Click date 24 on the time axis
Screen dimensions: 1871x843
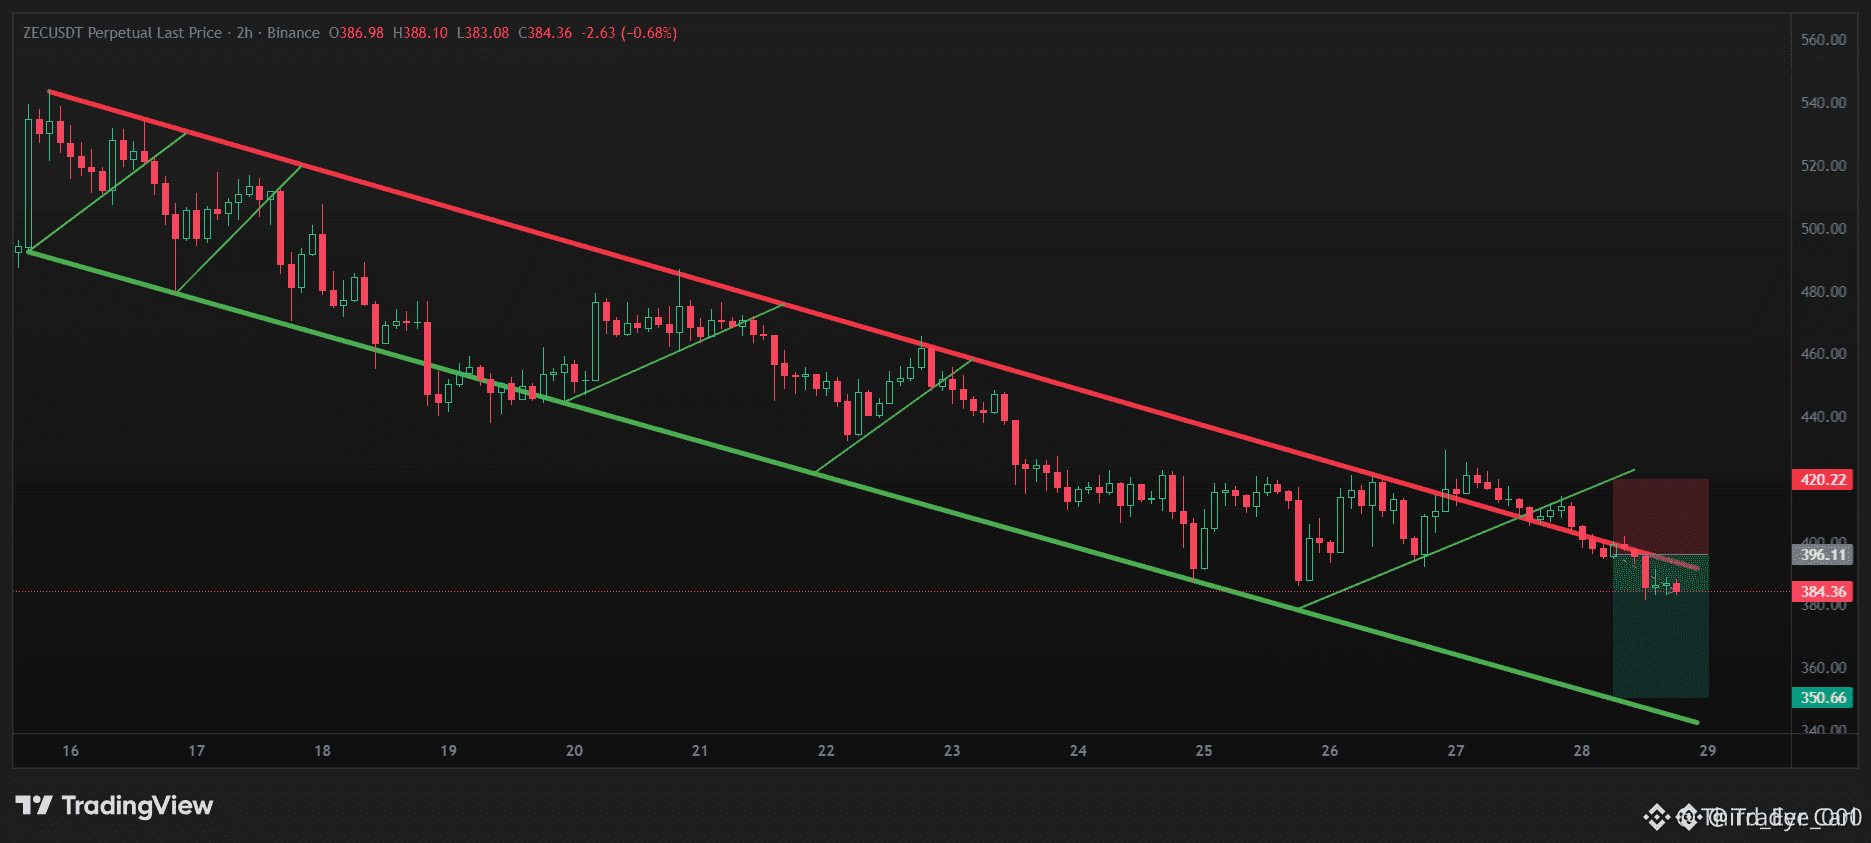click(x=1078, y=751)
